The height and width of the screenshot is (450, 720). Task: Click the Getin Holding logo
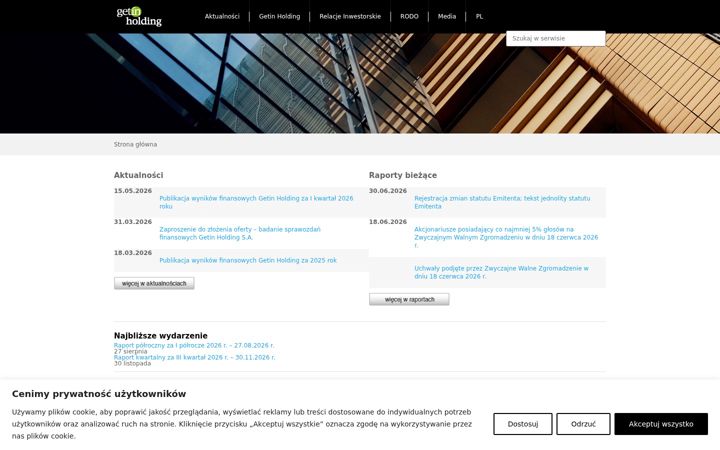coord(139,17)
